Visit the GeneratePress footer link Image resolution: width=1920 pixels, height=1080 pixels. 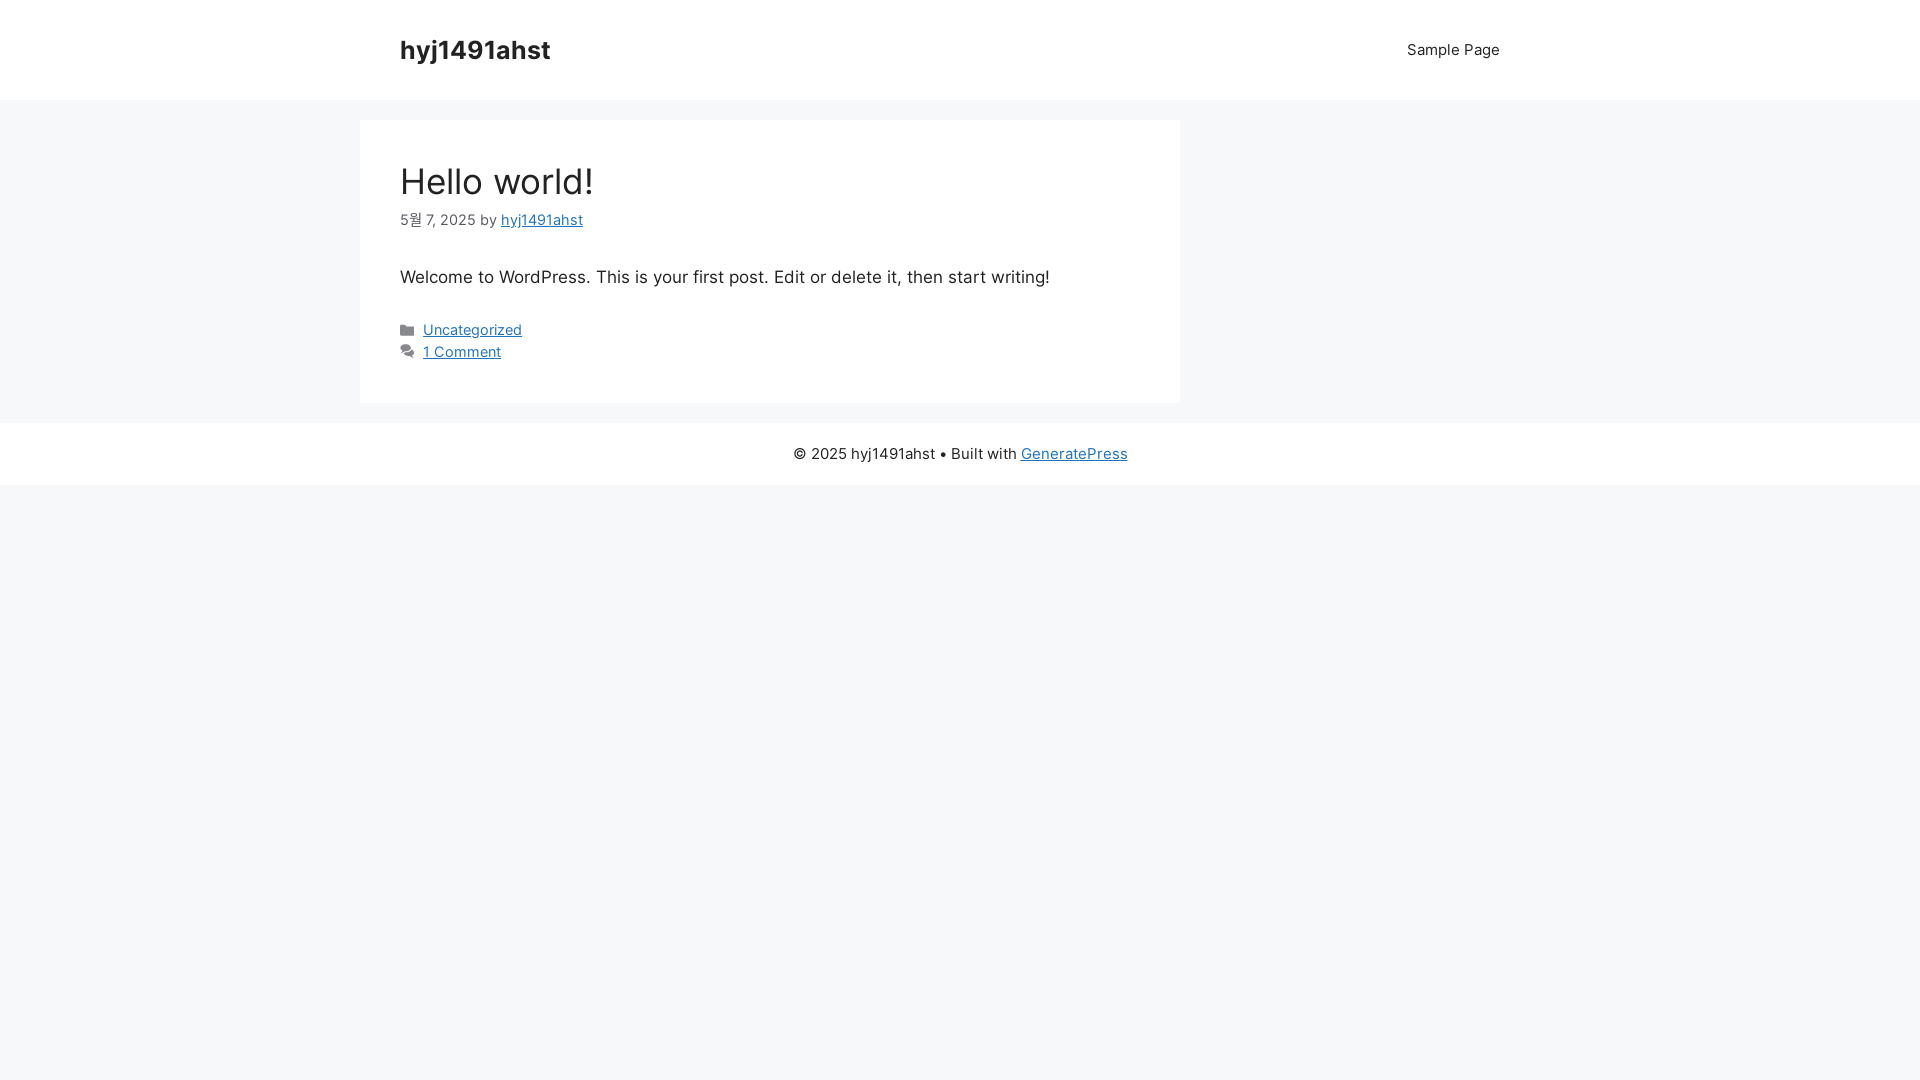[1074, 454]
